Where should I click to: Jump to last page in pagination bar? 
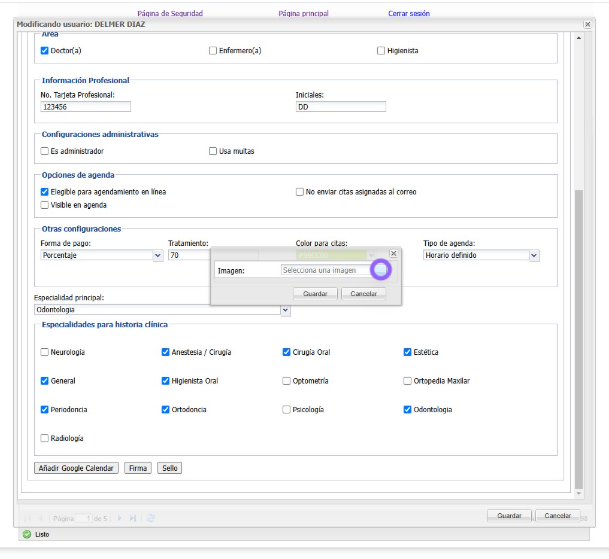133,518
